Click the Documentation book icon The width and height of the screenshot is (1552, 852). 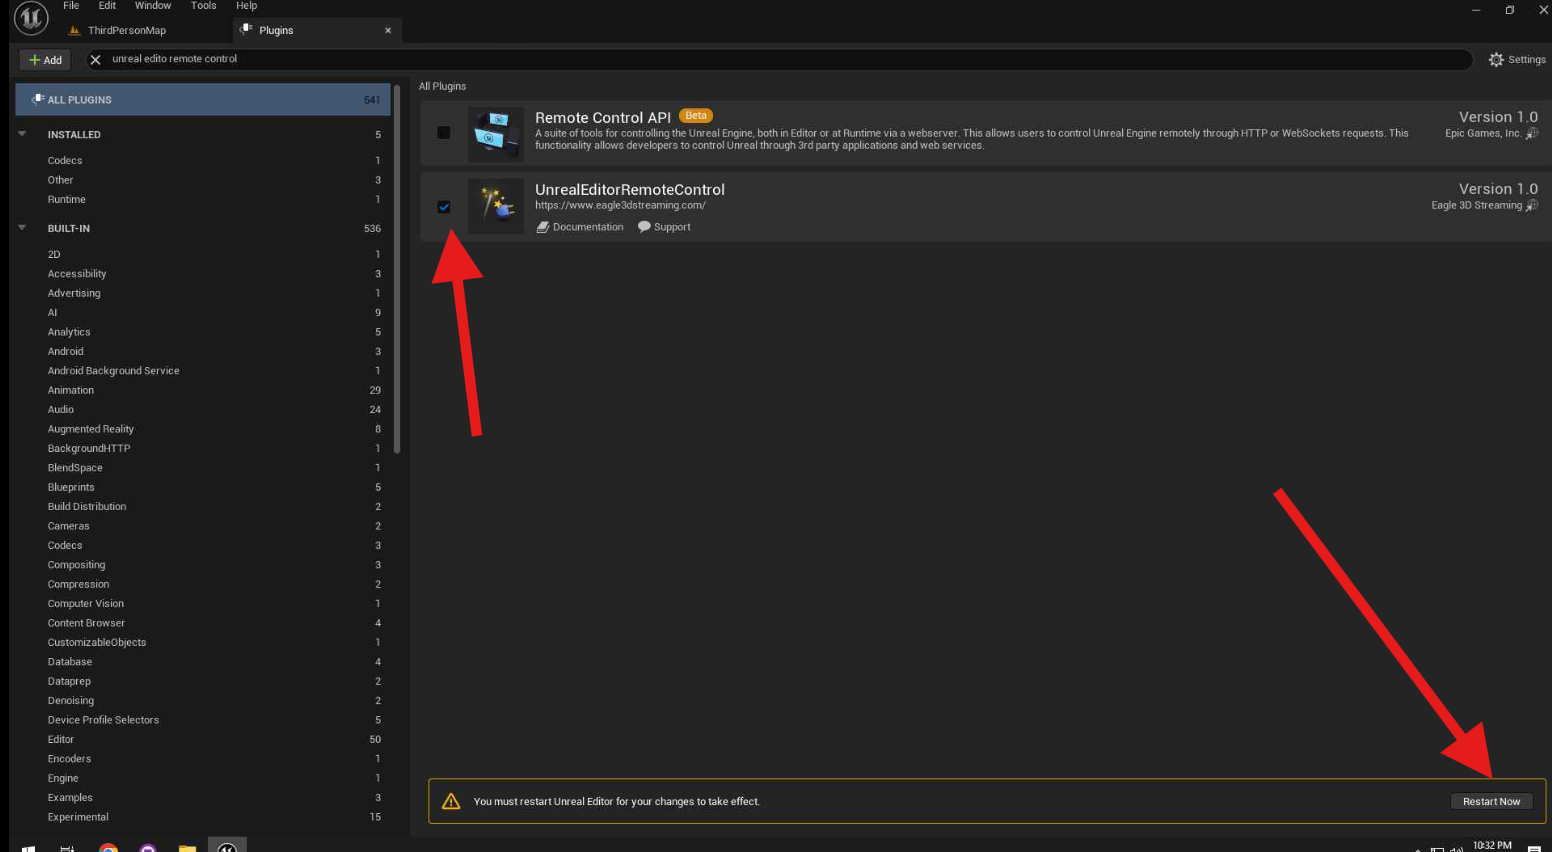543,227
